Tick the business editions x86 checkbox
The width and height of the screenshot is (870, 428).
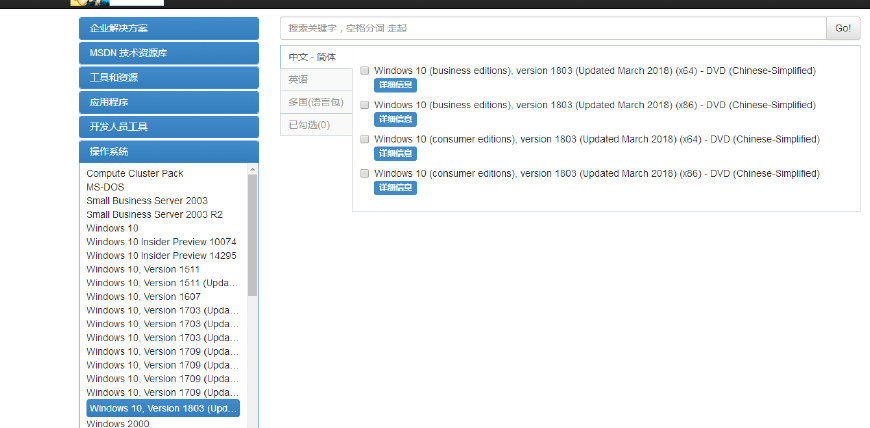click(x=365, y=105)
